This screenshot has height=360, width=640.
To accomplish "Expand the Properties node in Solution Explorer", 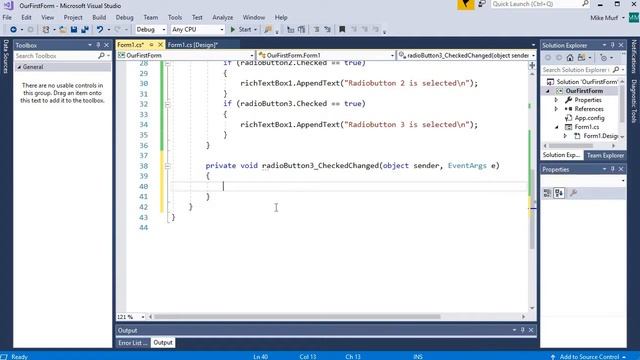I will coord(556,100).
